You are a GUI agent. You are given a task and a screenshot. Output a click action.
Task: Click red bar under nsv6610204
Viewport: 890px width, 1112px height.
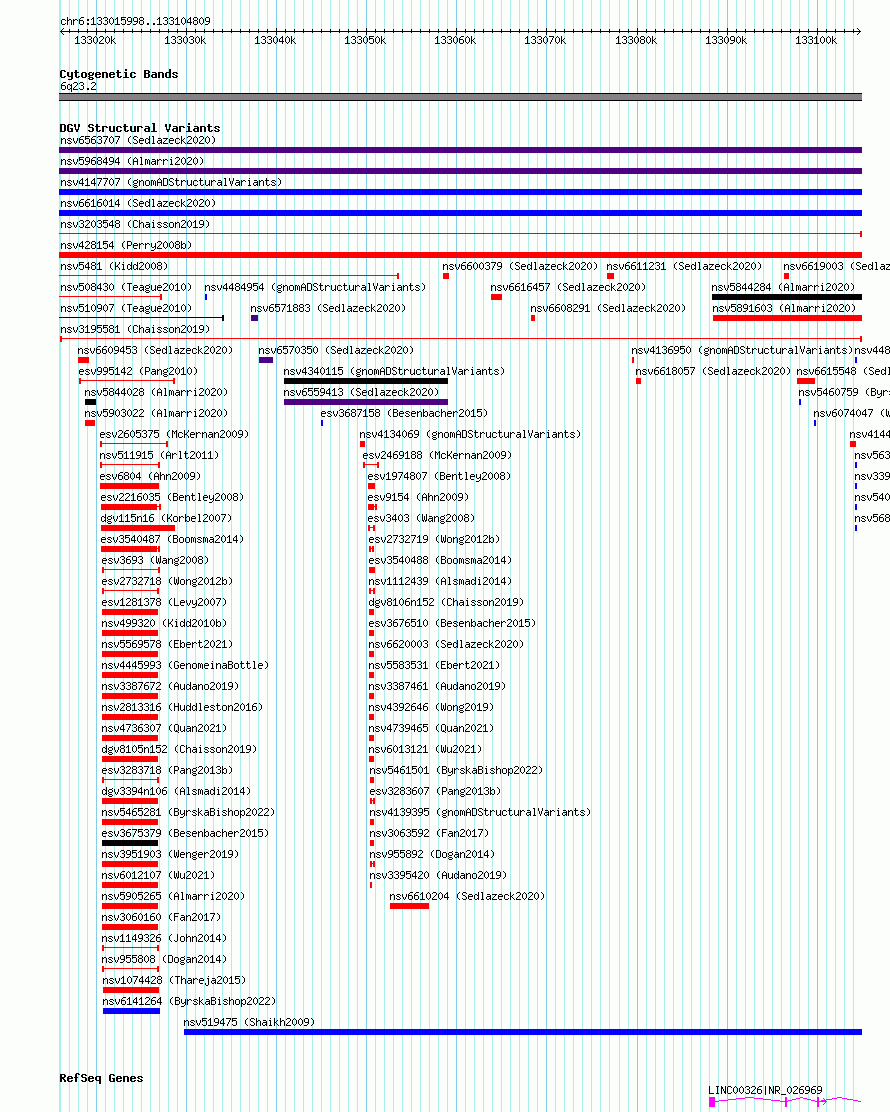tap(409, 906)
